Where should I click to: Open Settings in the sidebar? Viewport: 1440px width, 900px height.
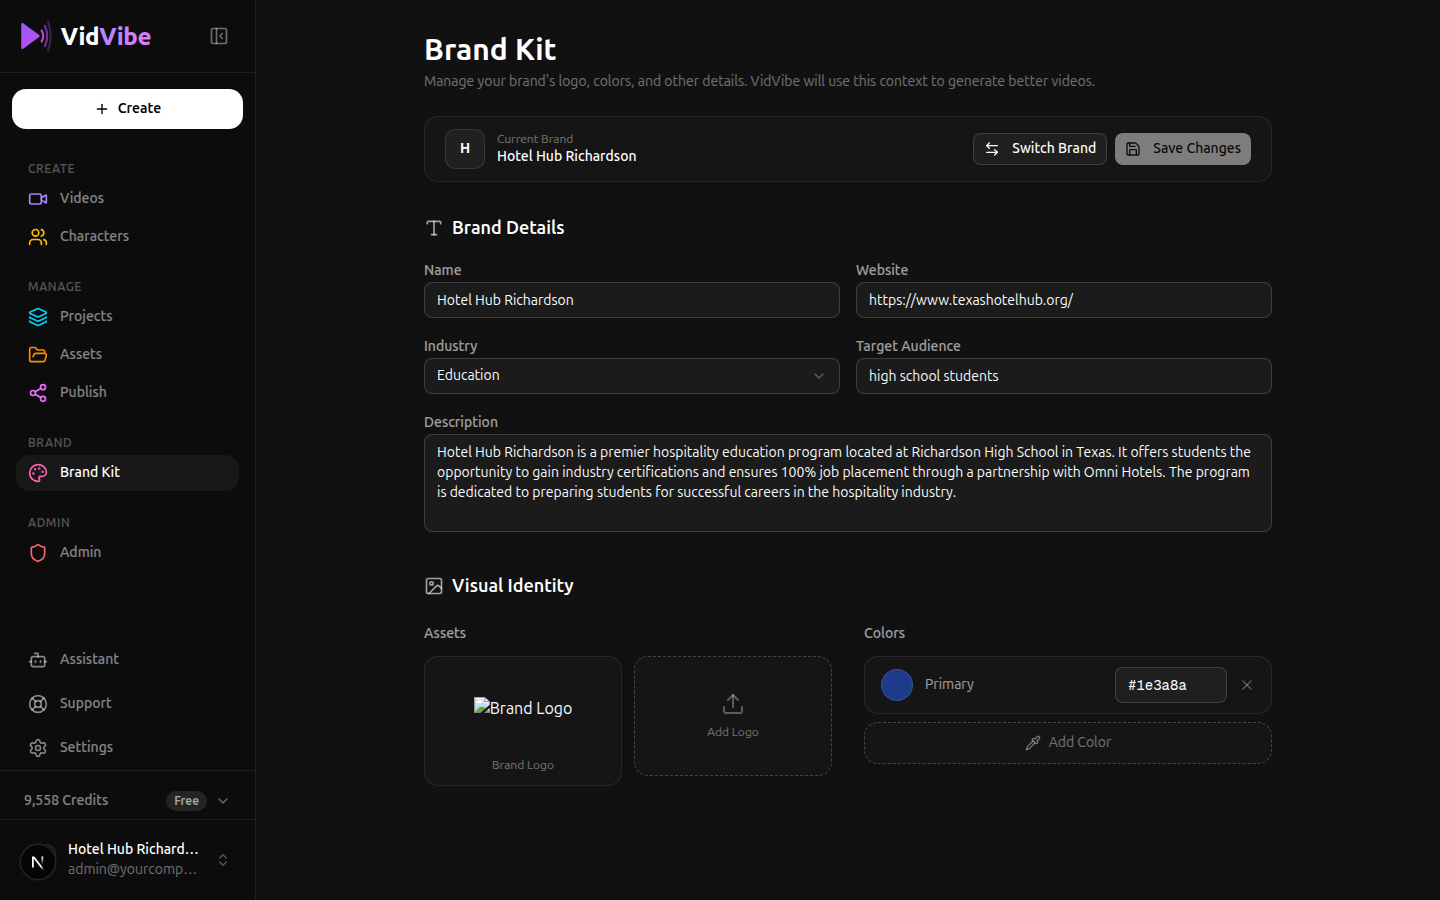(x=127, y=747)
